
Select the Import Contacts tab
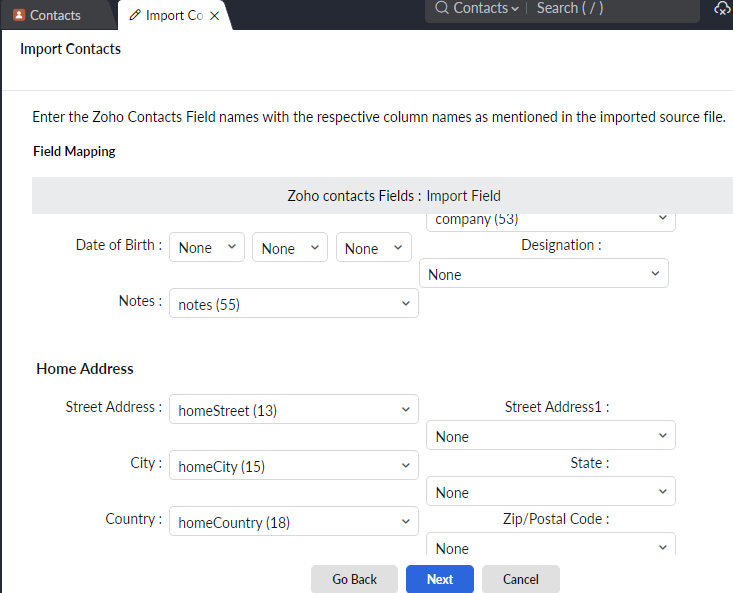click(174, 15)
